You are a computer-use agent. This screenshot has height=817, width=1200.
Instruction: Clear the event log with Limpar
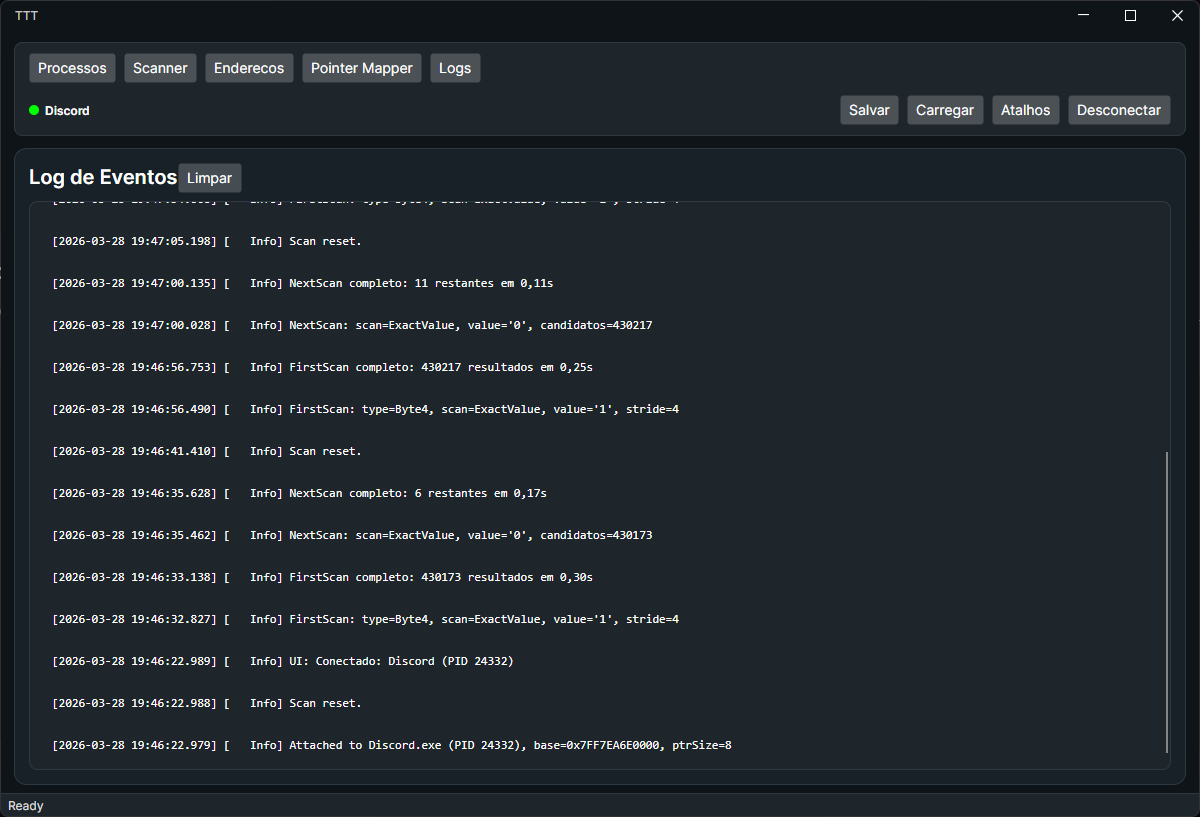click(209, 177)
